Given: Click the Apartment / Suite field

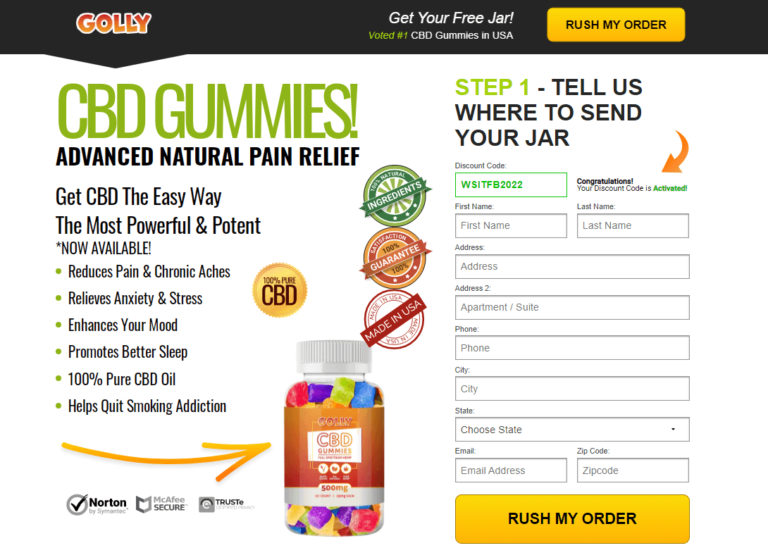Looking at the screenshot, I should (572, 307).
